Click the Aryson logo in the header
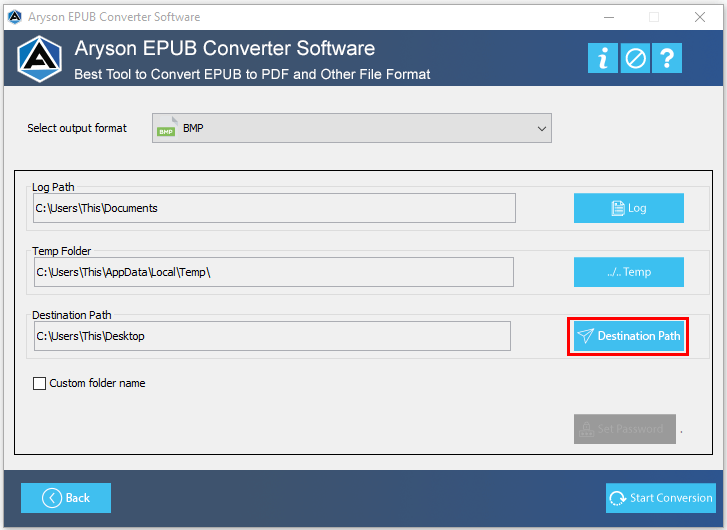727x530 pixels. click(x=39, y=58)
